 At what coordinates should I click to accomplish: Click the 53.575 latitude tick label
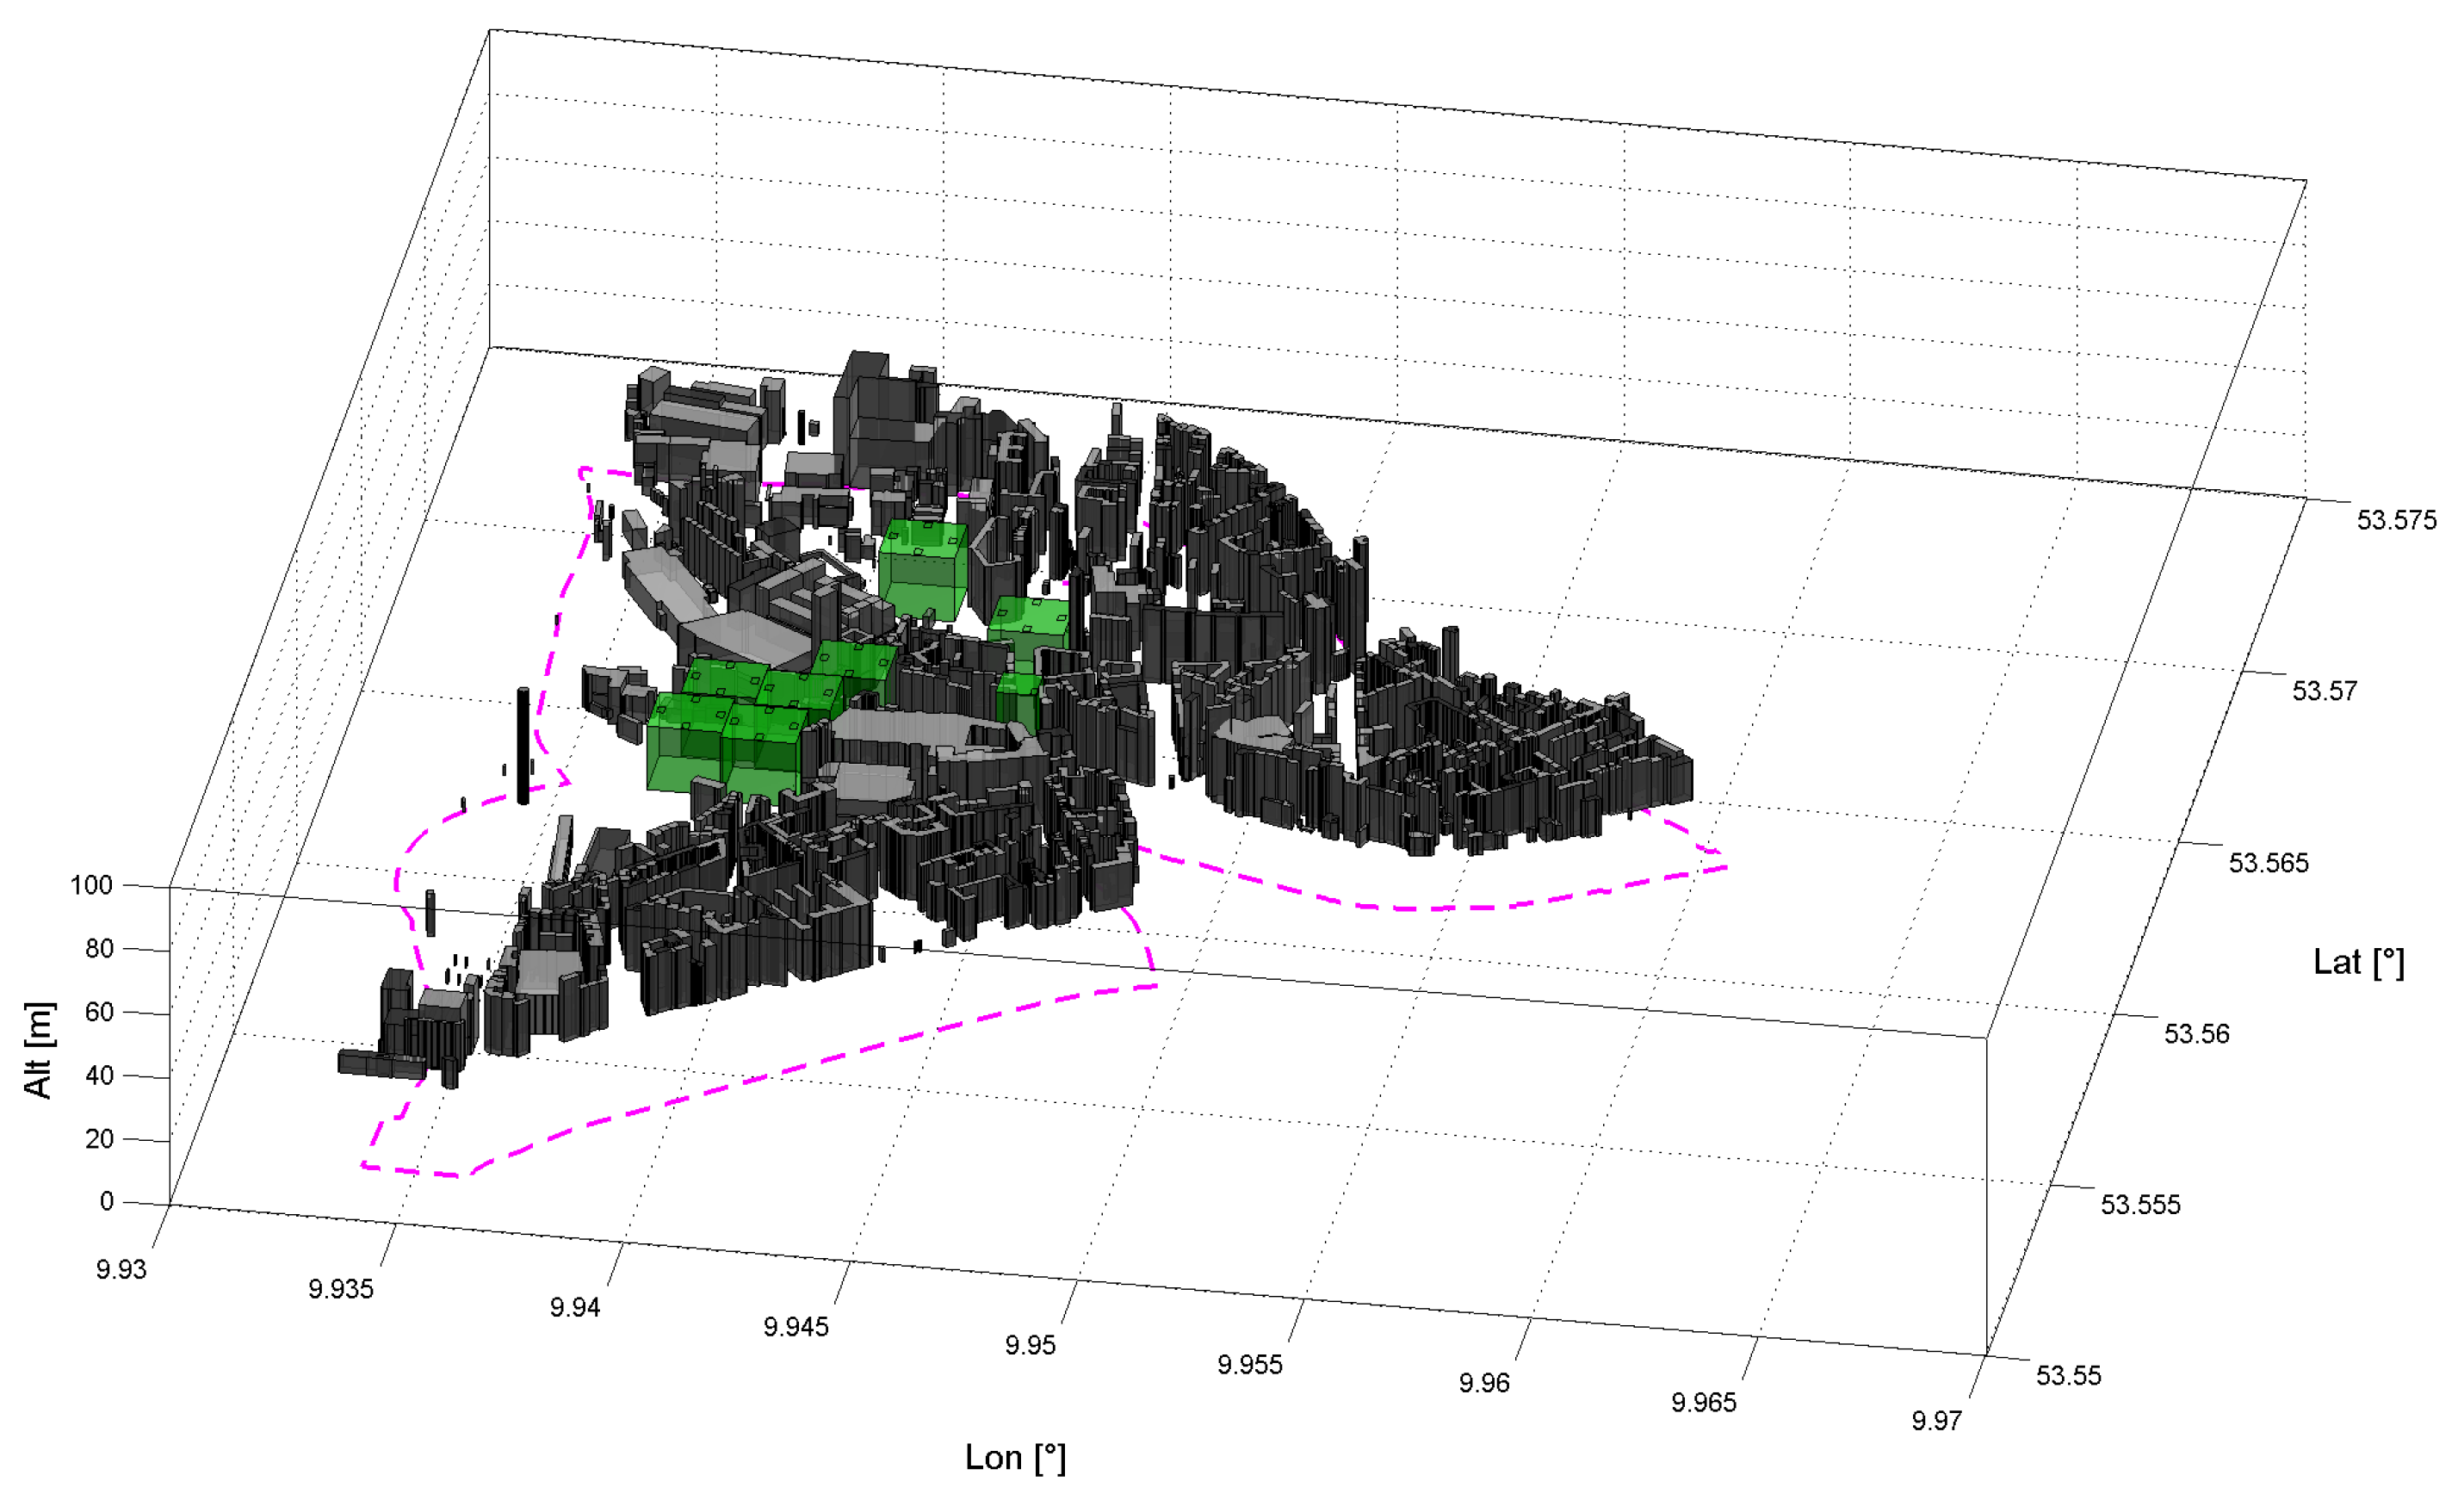coord(2396,520)
